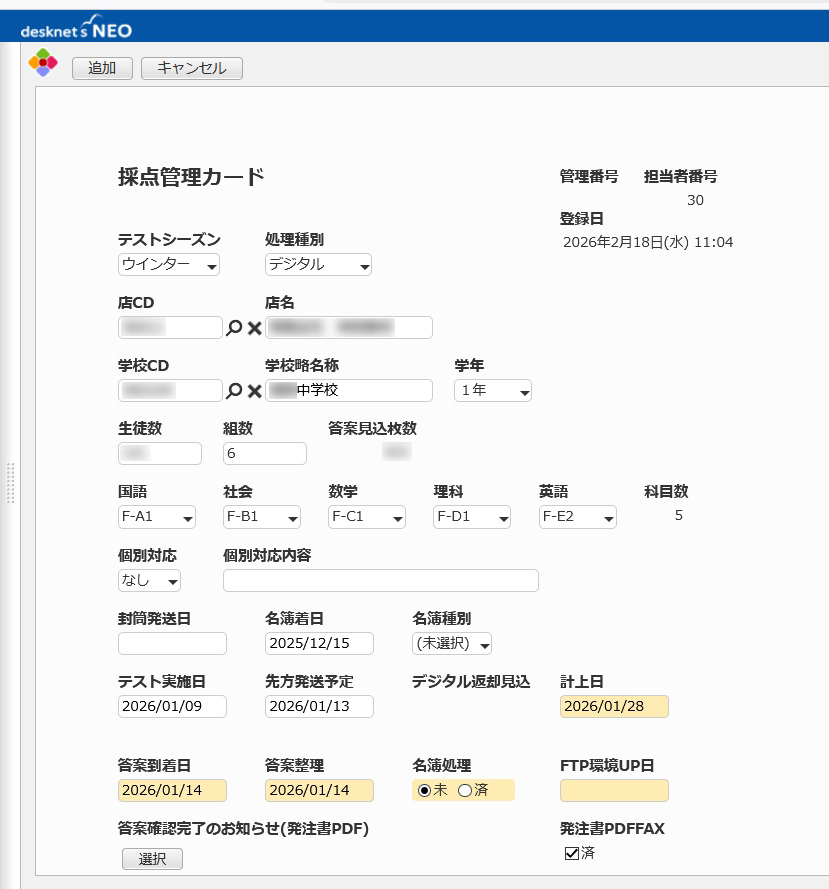This screenshot has height=889, width=829.
Task: Click the 計上日 date field
Action: pos(614,707)
